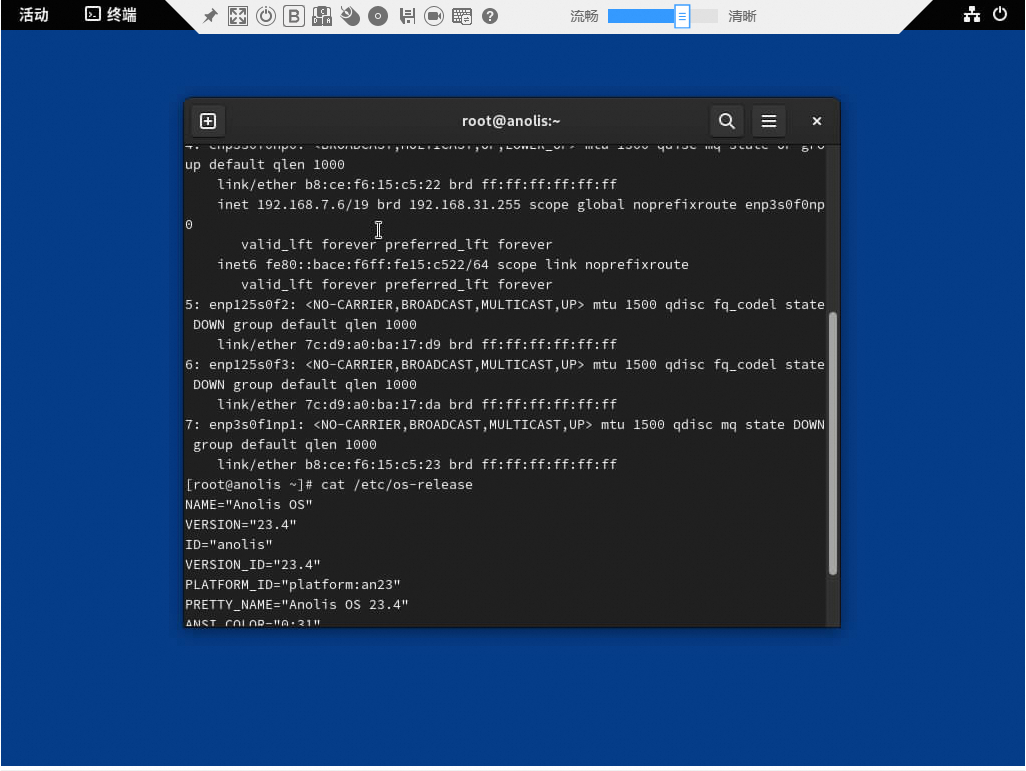Enter fullscreen mode via KVM toolbar
This screenshot has height=771, width=1026.
[238, 16]
